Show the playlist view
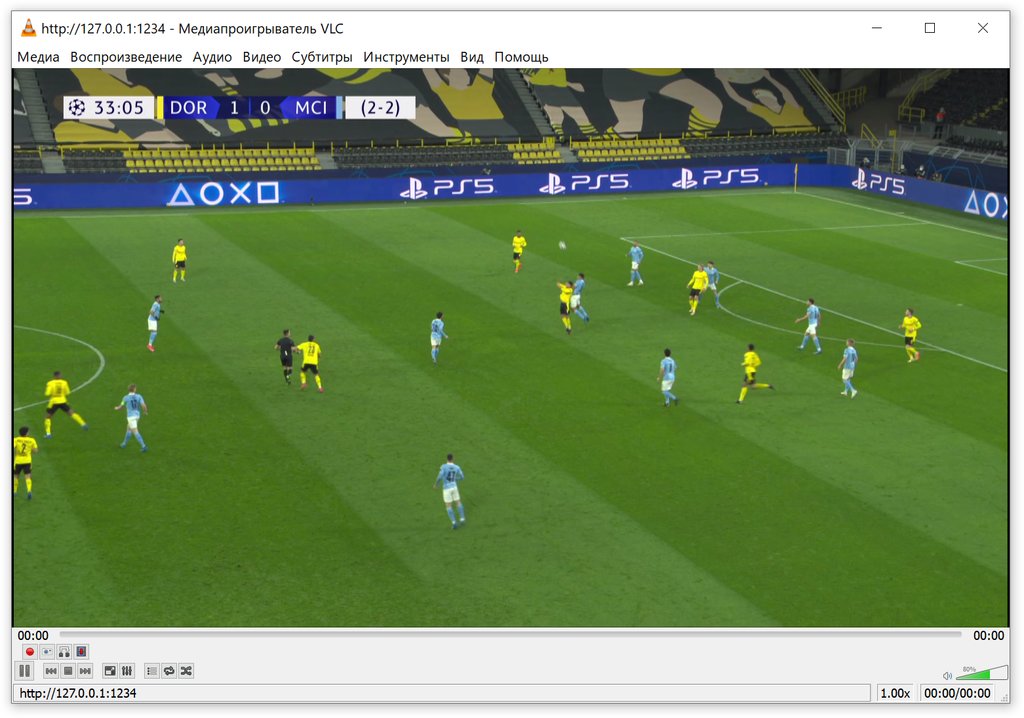Image resolution: width=1024 pixels, height=718 pixels. 152,671
